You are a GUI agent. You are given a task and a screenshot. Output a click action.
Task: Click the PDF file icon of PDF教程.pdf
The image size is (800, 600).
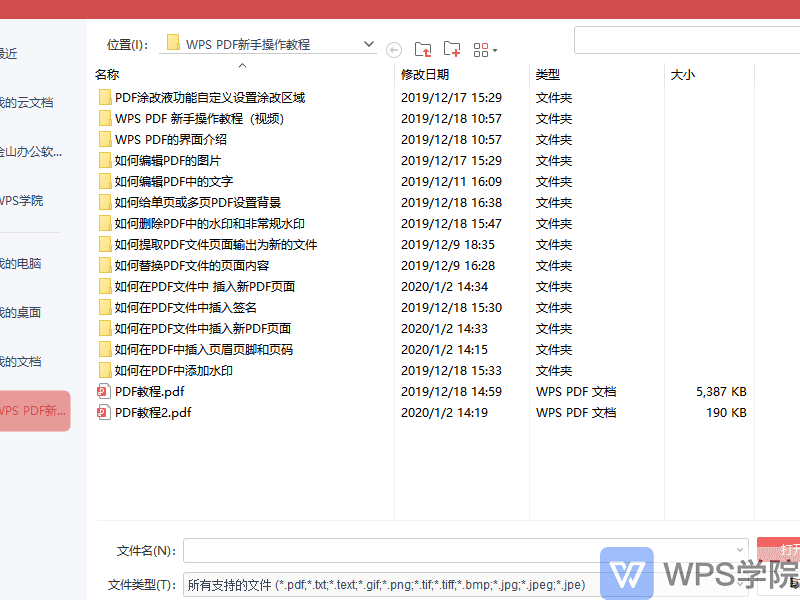[104, 391]
